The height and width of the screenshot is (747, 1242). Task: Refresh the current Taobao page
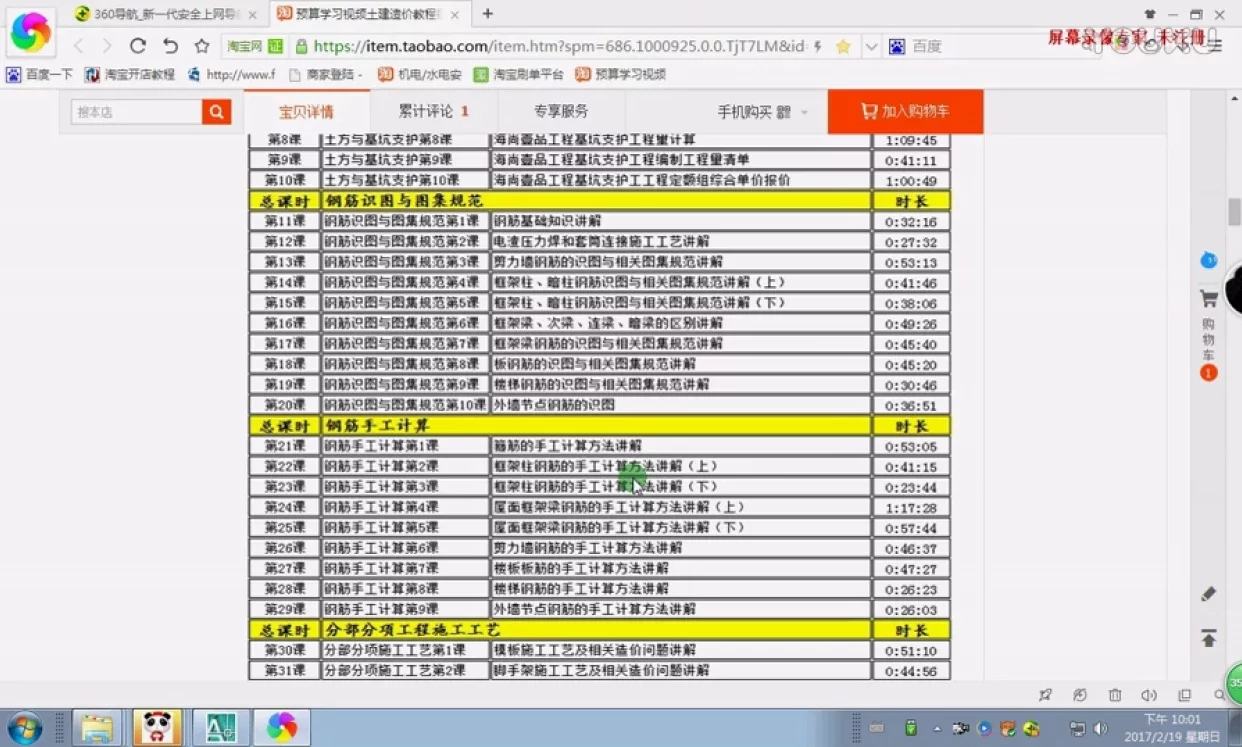tap(137, 46)
